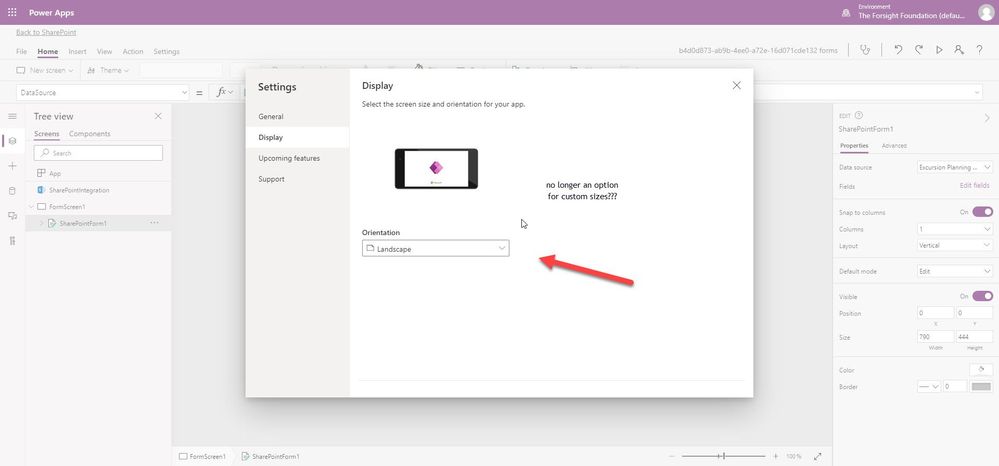Open the Orientation Landscape dropdown
Screen dimensions: 999x466
[435, 249]
